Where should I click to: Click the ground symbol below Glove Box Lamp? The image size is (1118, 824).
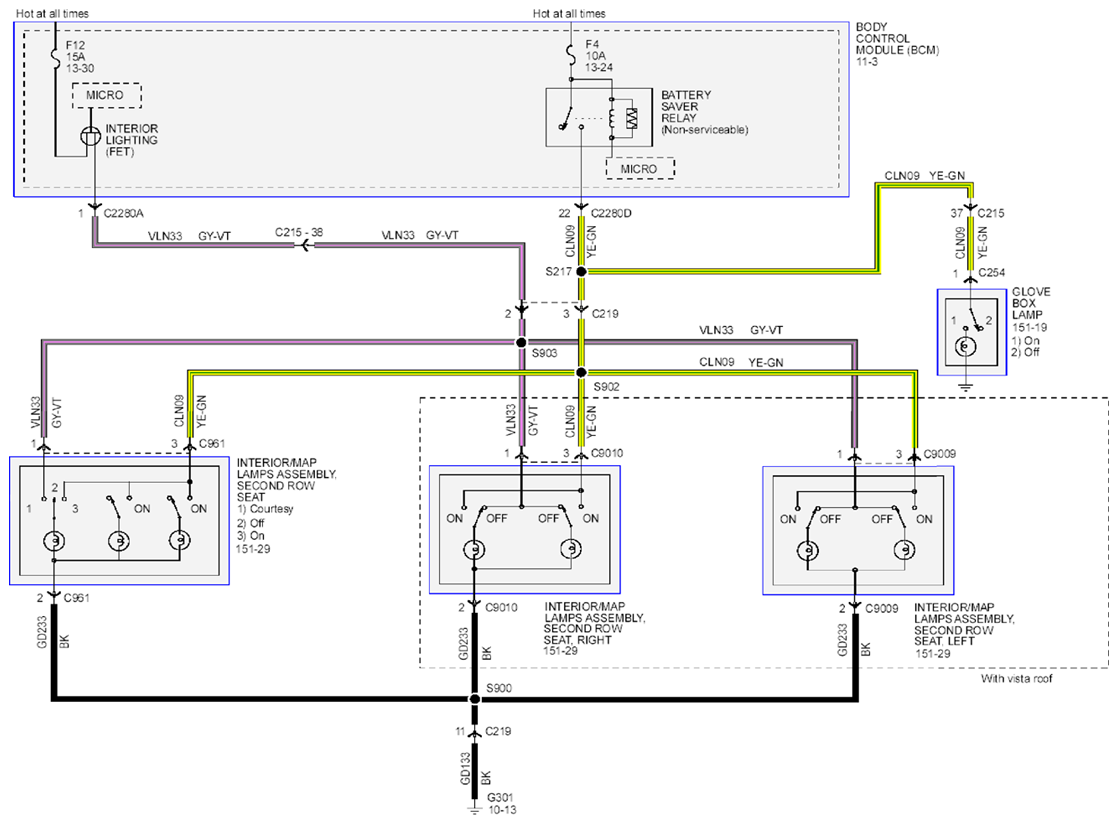pos(965,388)
